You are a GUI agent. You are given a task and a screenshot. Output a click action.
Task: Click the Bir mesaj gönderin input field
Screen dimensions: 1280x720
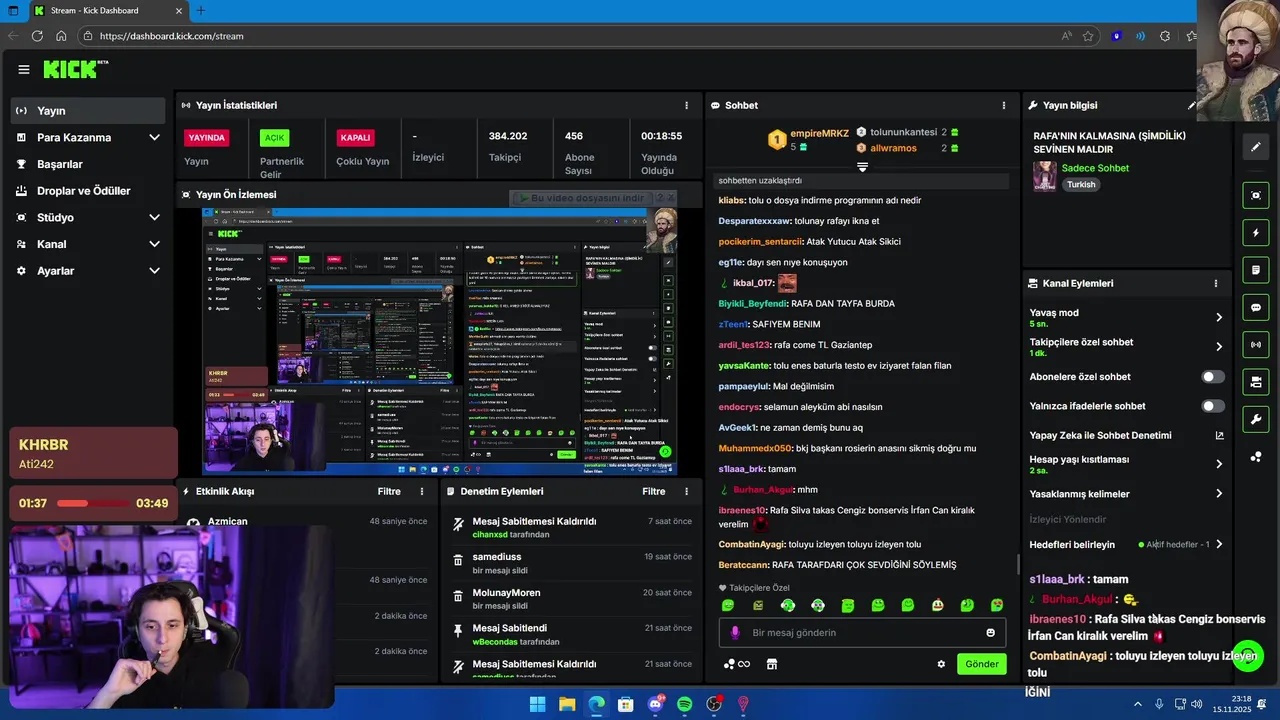(x=862, y=632)
